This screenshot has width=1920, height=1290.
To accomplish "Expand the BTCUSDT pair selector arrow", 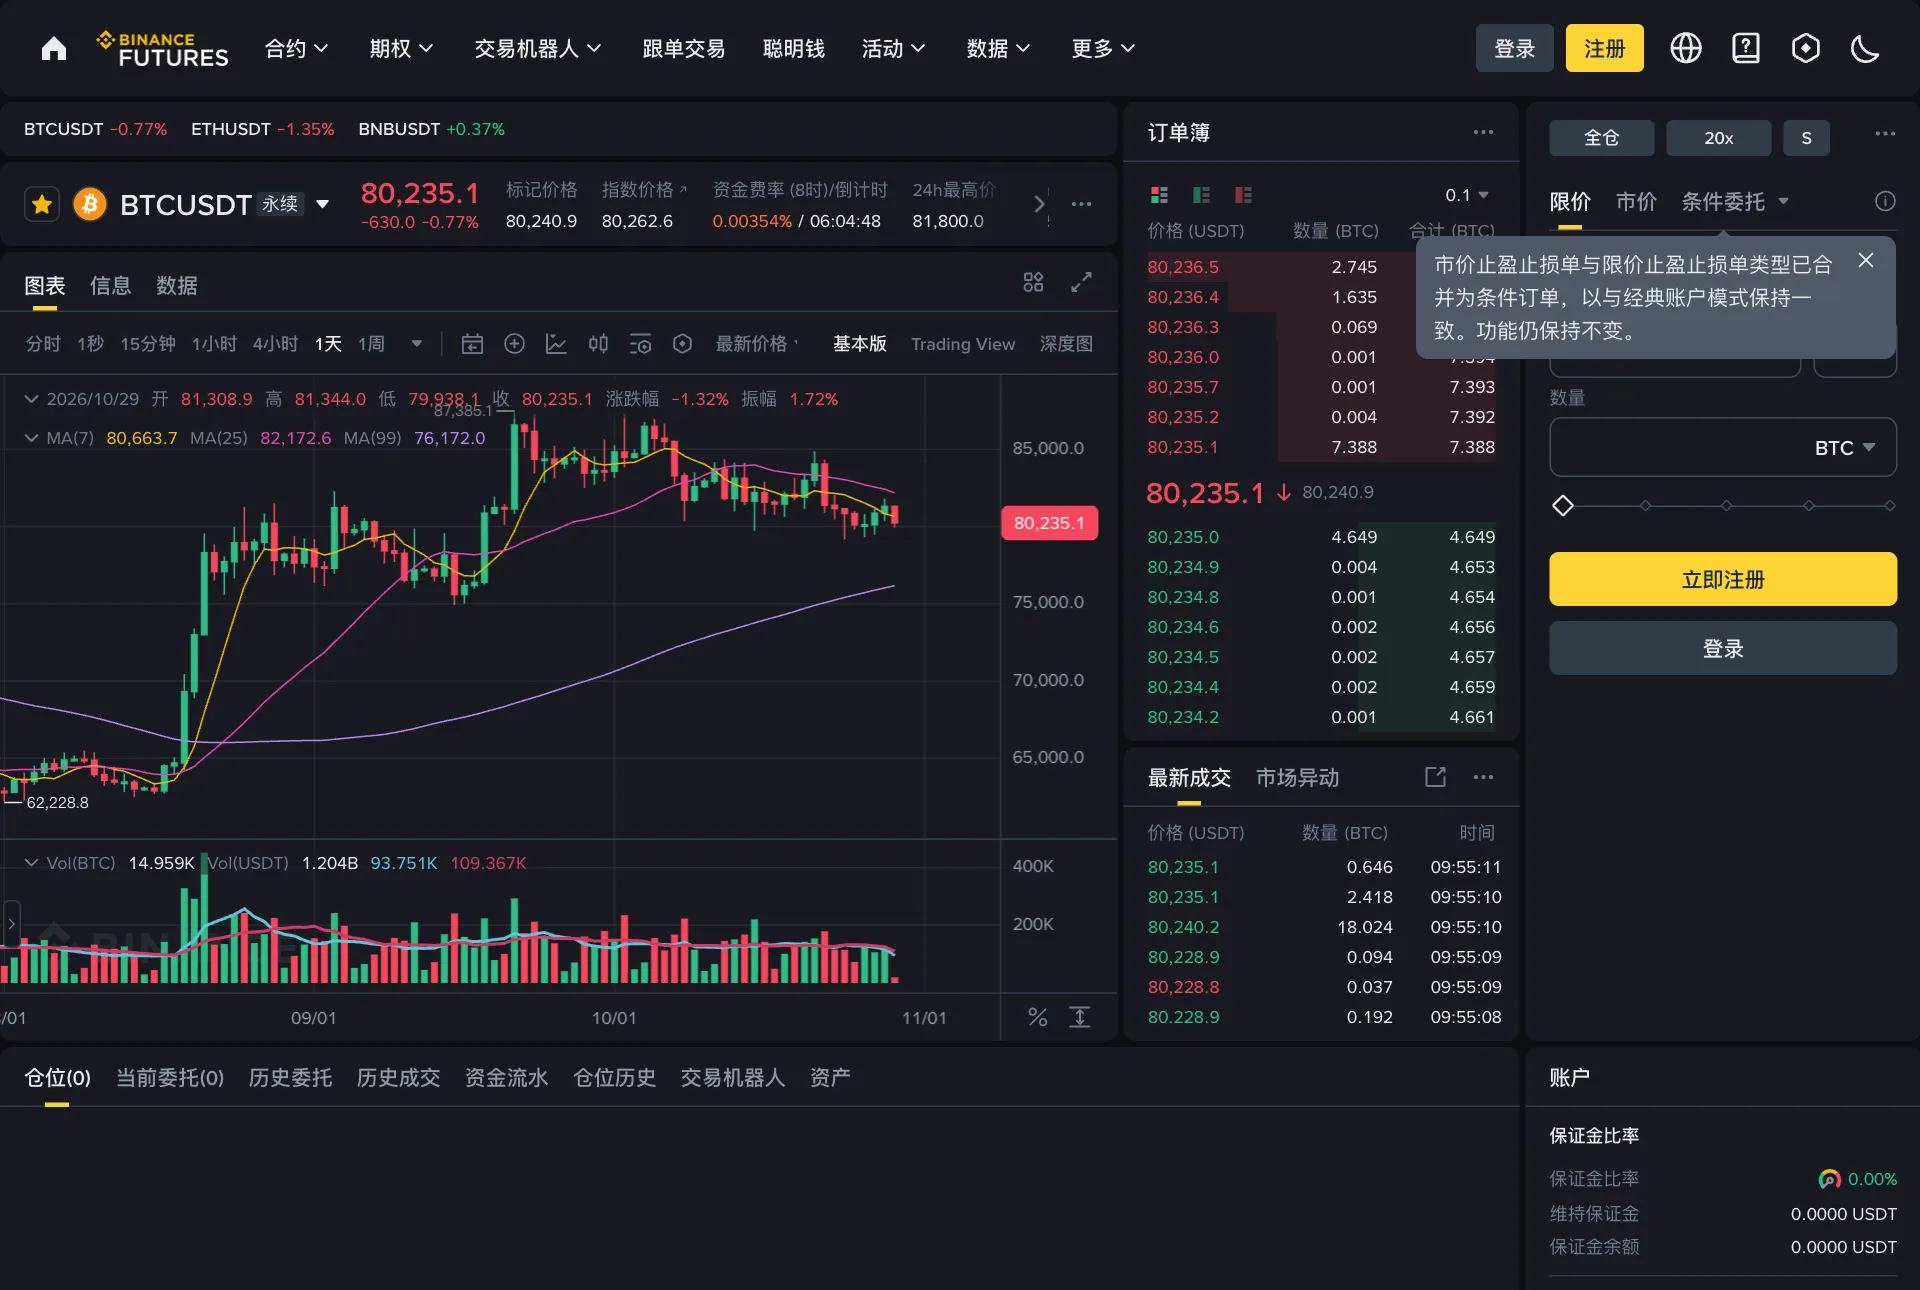I will point(322,204).
